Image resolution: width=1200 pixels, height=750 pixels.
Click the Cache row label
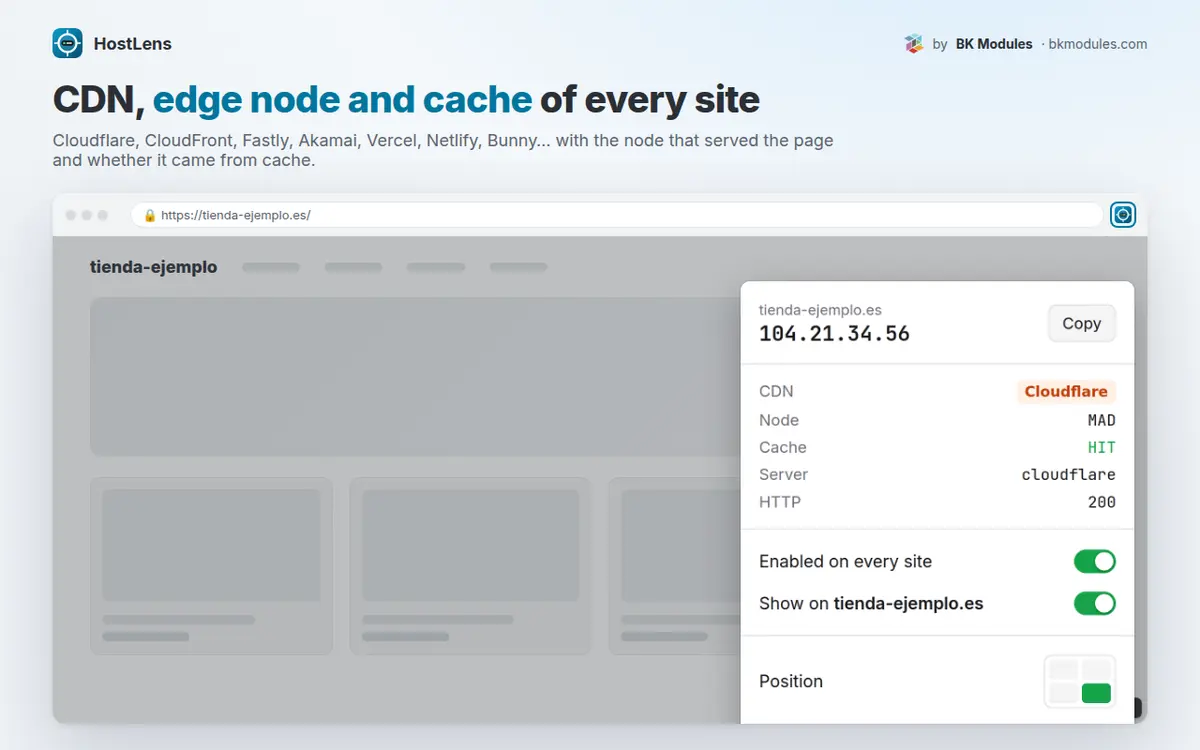(783, 447)
